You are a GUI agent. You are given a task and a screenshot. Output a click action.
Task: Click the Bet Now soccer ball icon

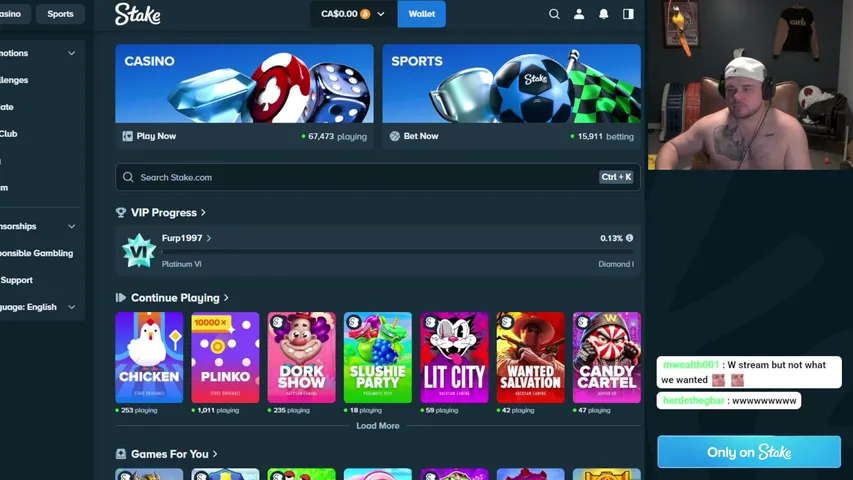pyautogui.click(x=394, y=136)
